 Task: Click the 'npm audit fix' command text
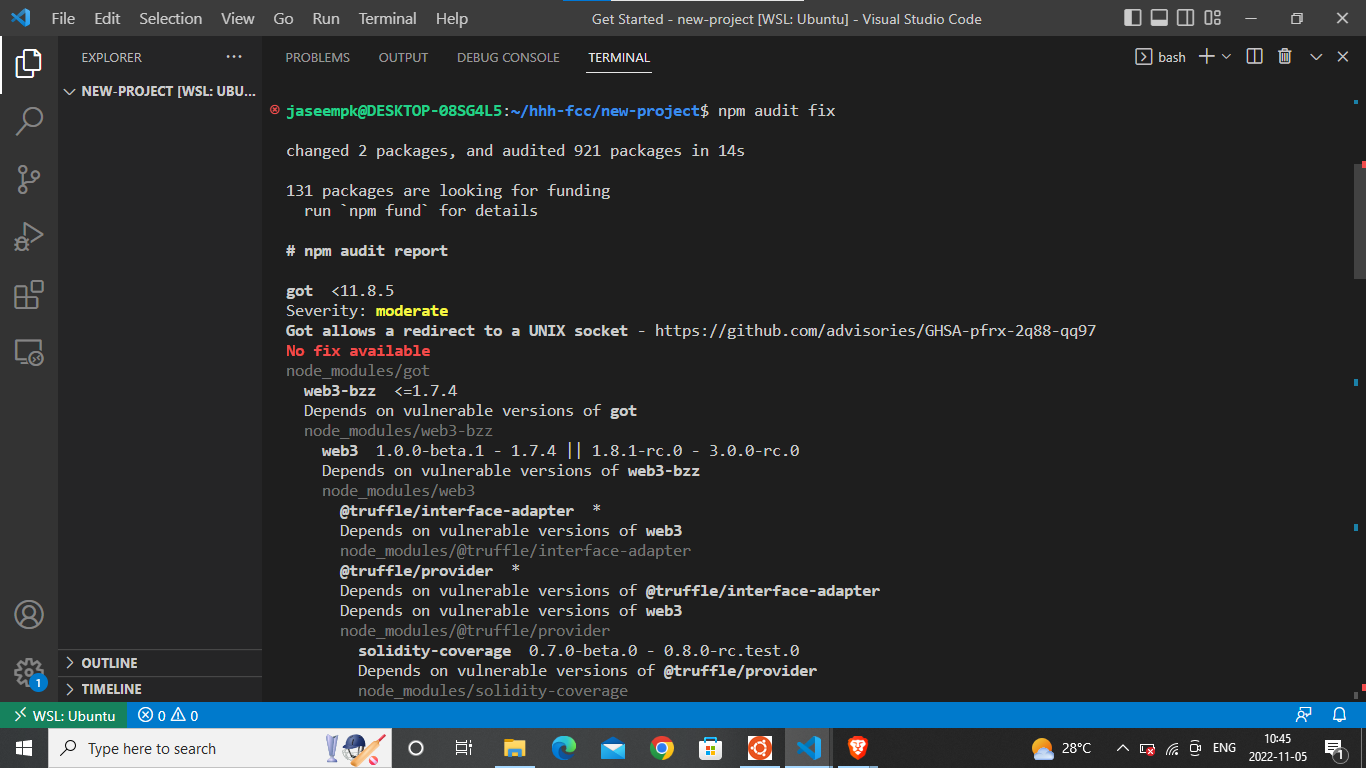(777, 110)
